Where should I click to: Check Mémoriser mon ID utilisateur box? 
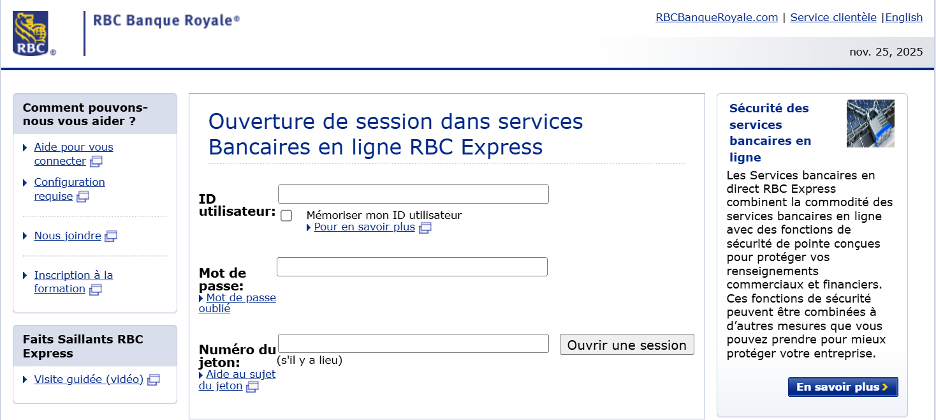287,215
